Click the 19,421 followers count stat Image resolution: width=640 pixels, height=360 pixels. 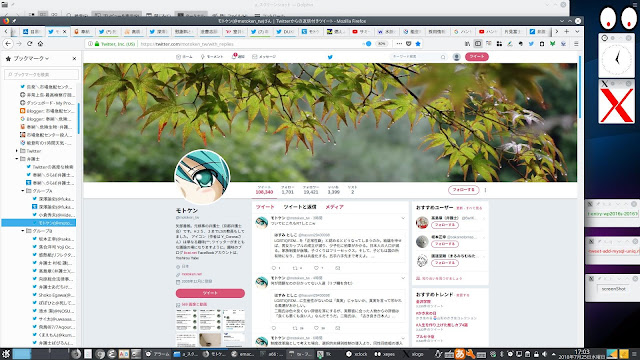(x=311, y=190)
